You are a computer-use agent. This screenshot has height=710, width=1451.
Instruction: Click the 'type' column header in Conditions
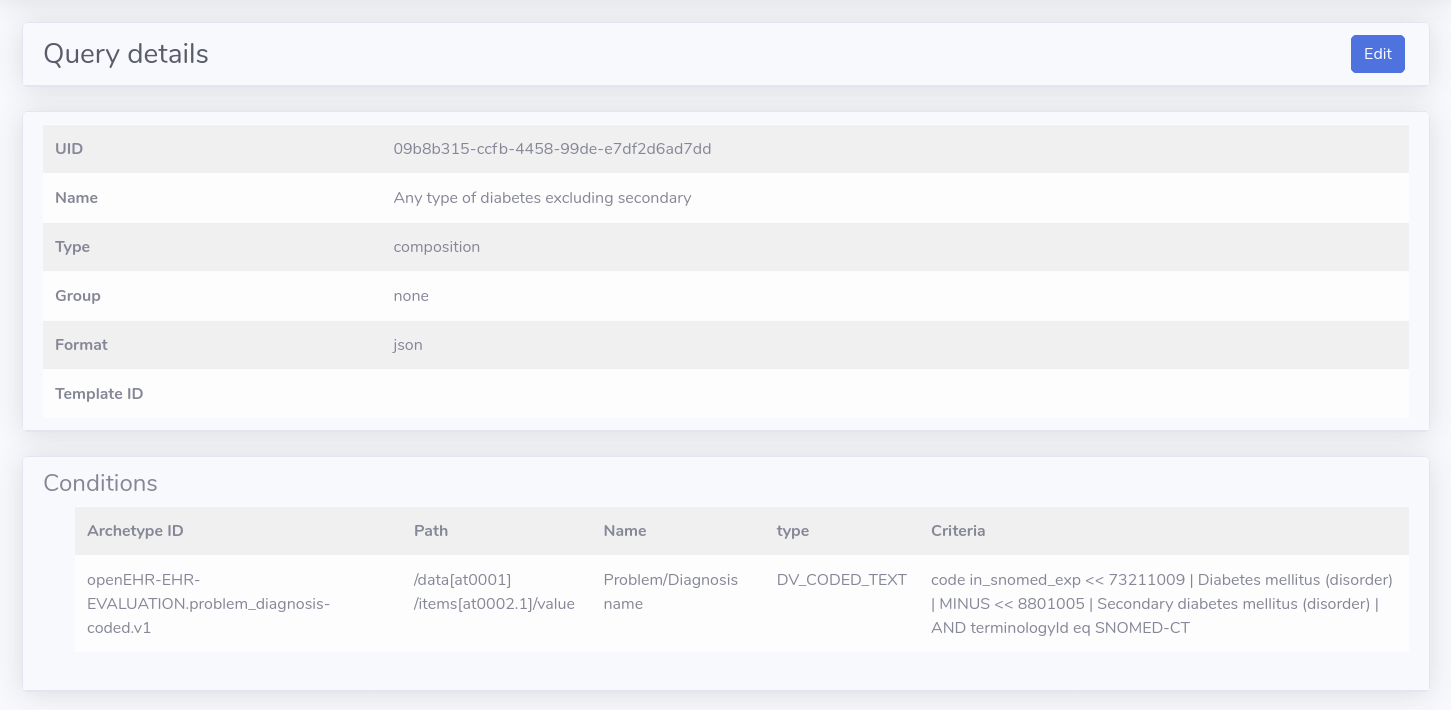tap(793, 531)
